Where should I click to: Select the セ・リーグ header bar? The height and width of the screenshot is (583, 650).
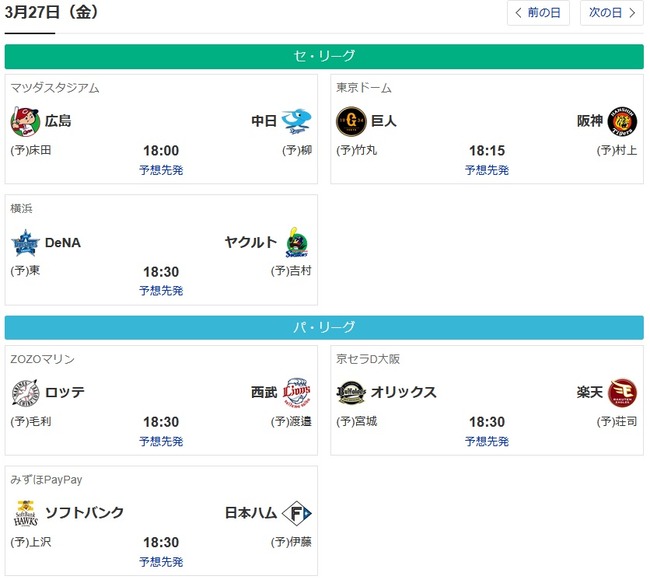click(324, 56)
